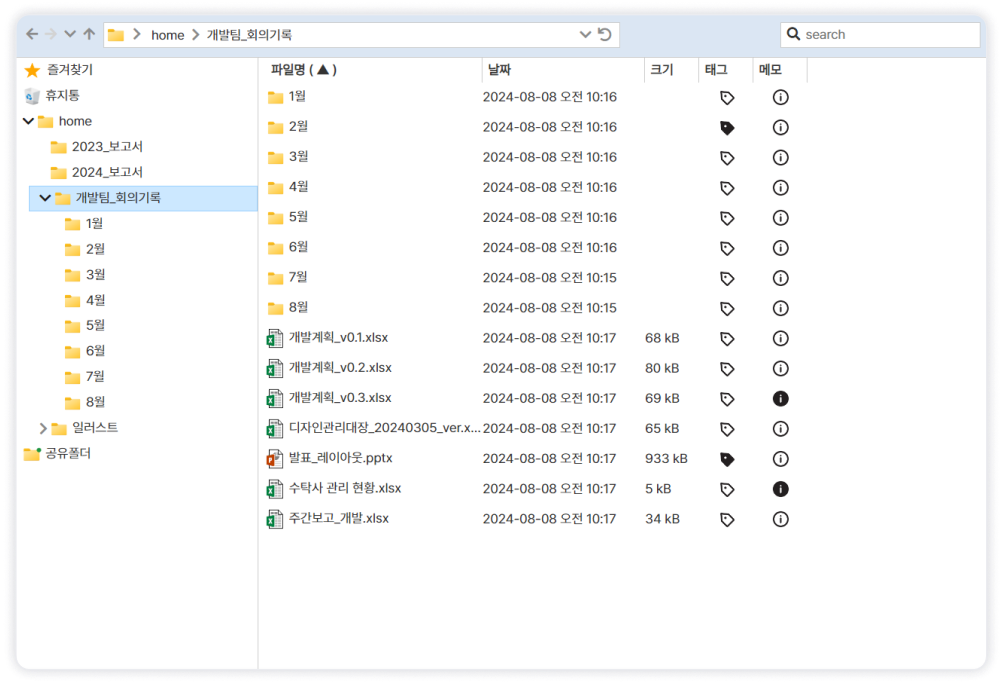Image resolution: width=1001 pixels, height=685 pixels.
Task: Click the tag icon for 발표_레이아웃.pptx
Action: coord(727,459)
